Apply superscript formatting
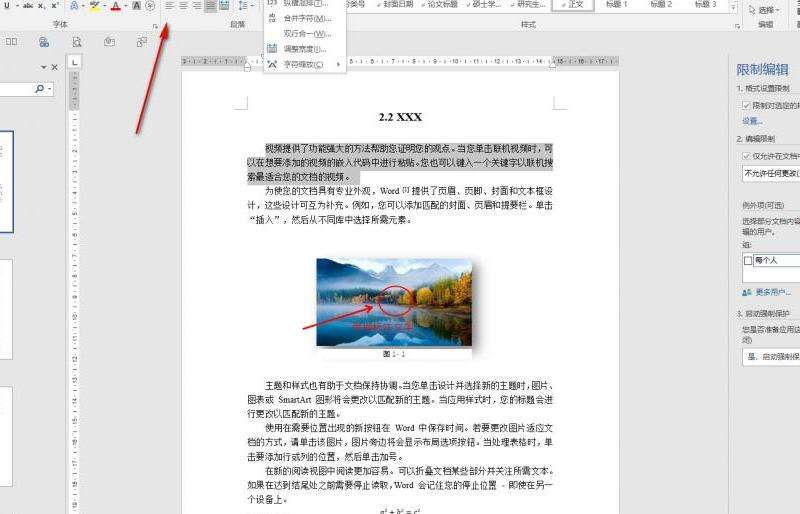800x514 pixels. [x=55, y=6]
